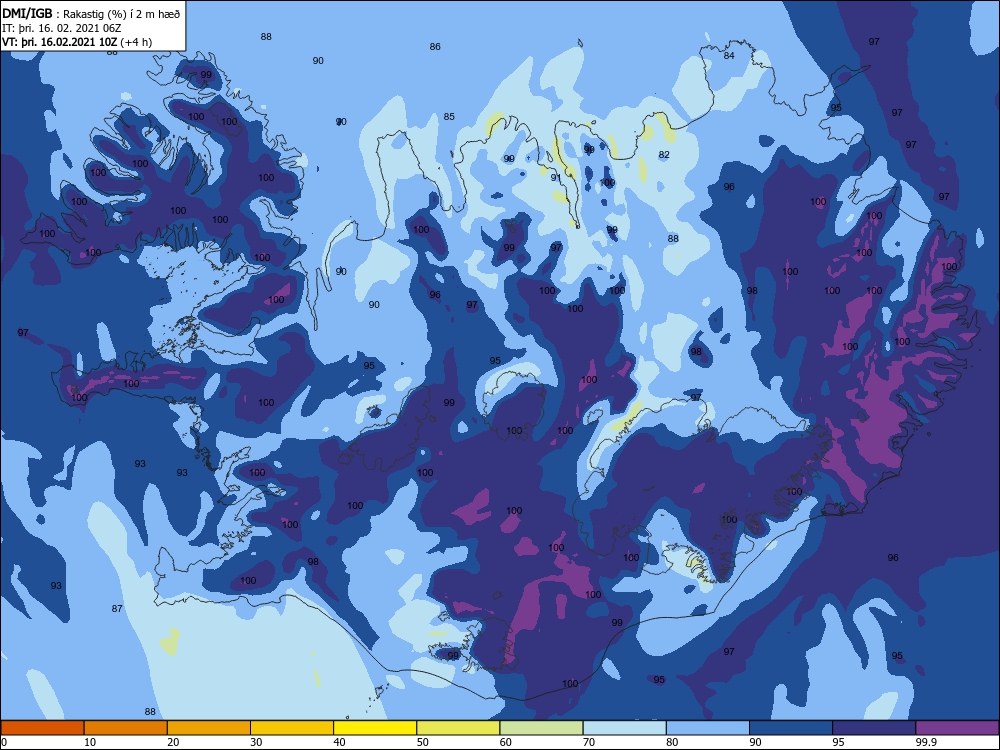Click the "DMI/IGB" title in the header box
This screenshot has width=1000, height=750.
[x=27, y=13]
